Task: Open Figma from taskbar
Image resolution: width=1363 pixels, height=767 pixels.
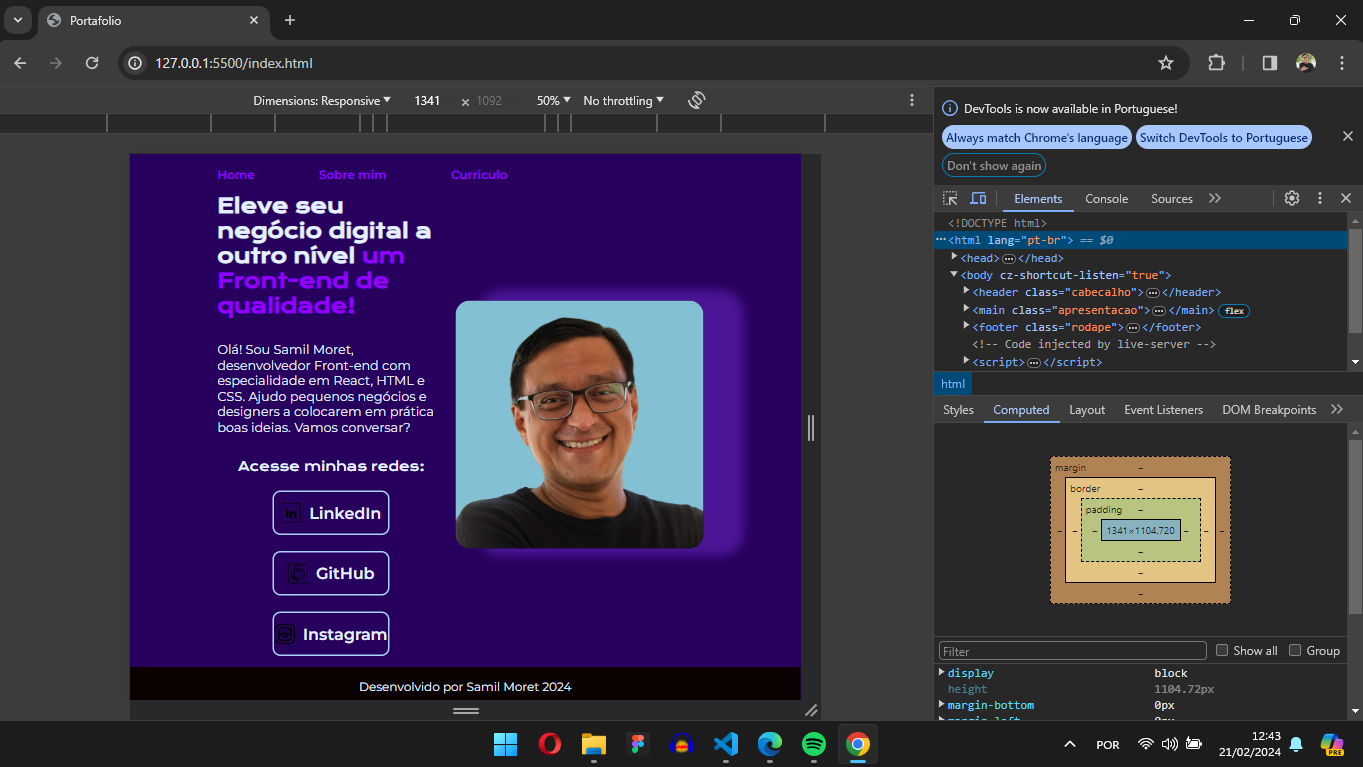Action: [x=637, y=744]
